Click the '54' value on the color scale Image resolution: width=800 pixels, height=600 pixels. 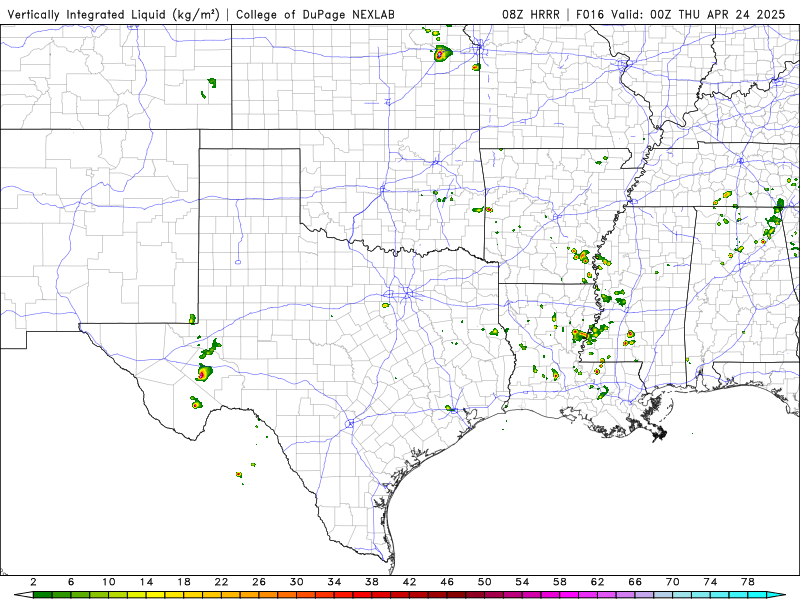pos(522,582)
